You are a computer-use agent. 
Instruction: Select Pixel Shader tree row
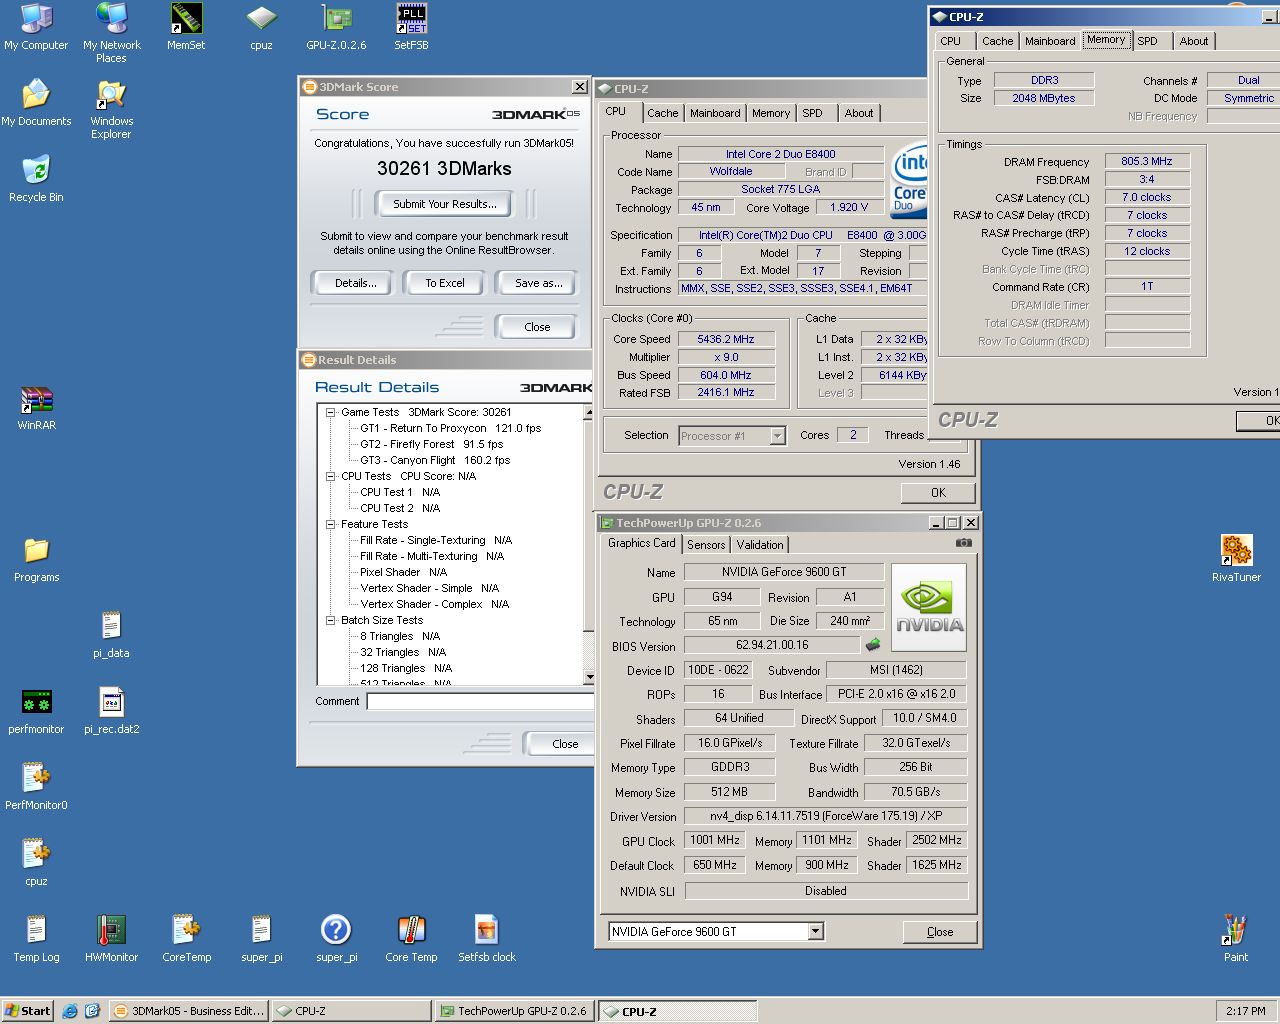point(403,572)
